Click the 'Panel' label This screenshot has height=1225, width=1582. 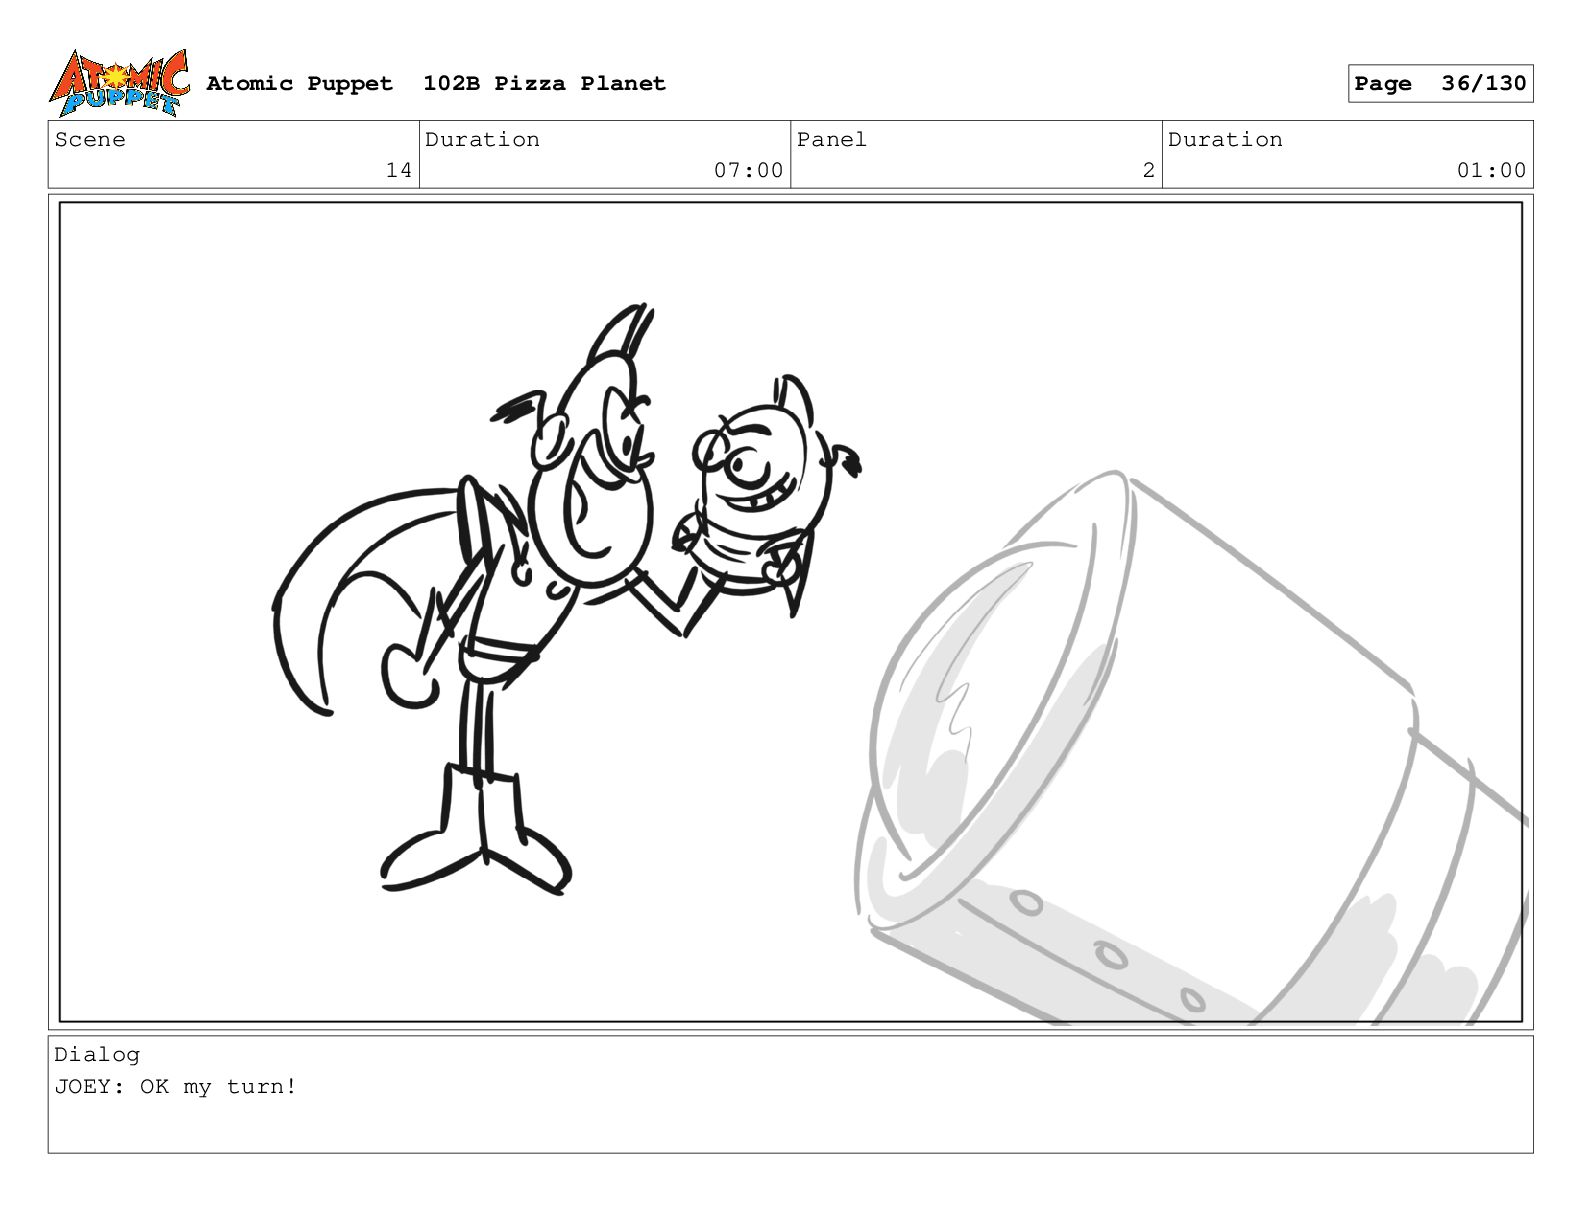pyautogui.click(x=832, y=140)
